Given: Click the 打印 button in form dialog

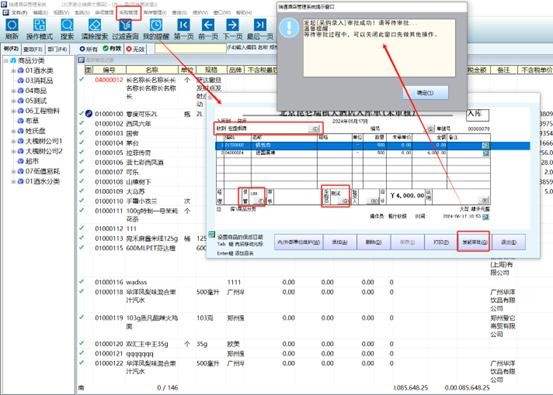Looking at the screenshot, I should 441,242.
